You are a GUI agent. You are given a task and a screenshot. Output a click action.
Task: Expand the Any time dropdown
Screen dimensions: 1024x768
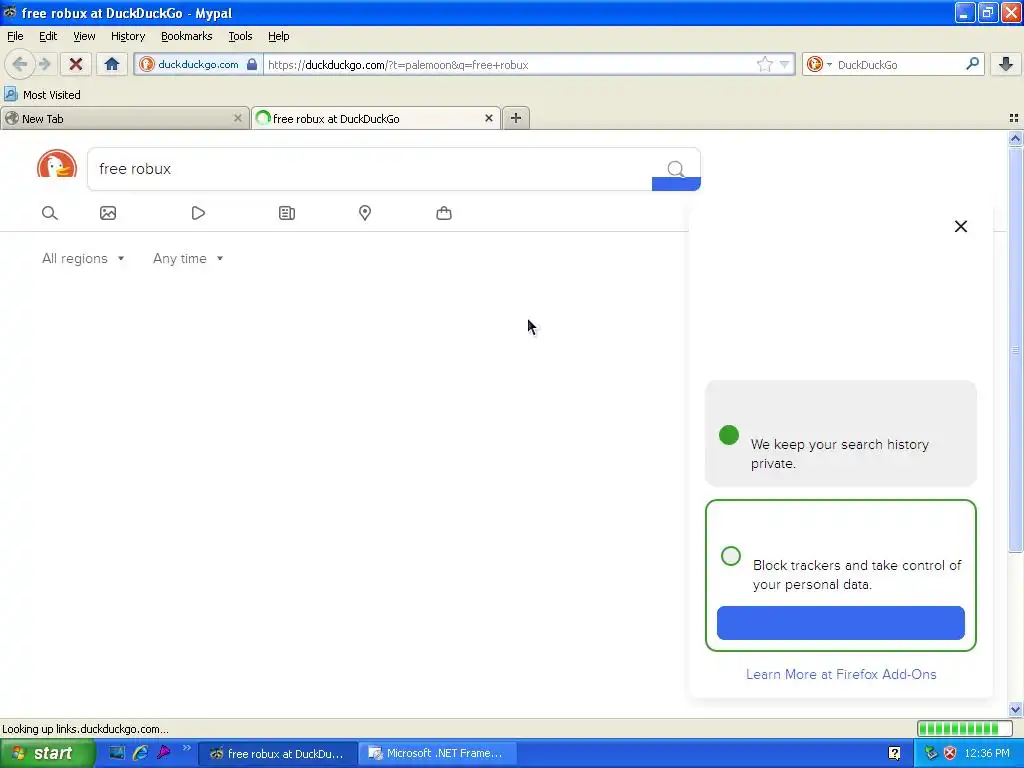click(x=188, y=259)
